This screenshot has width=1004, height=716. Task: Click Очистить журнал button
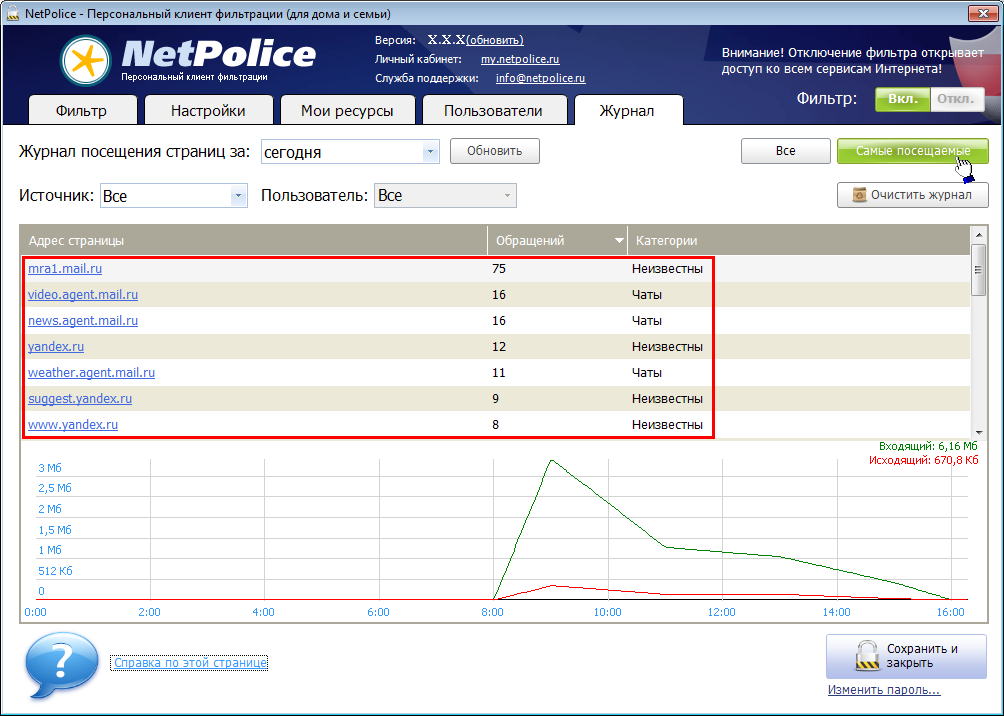click(x=912, y=195)
